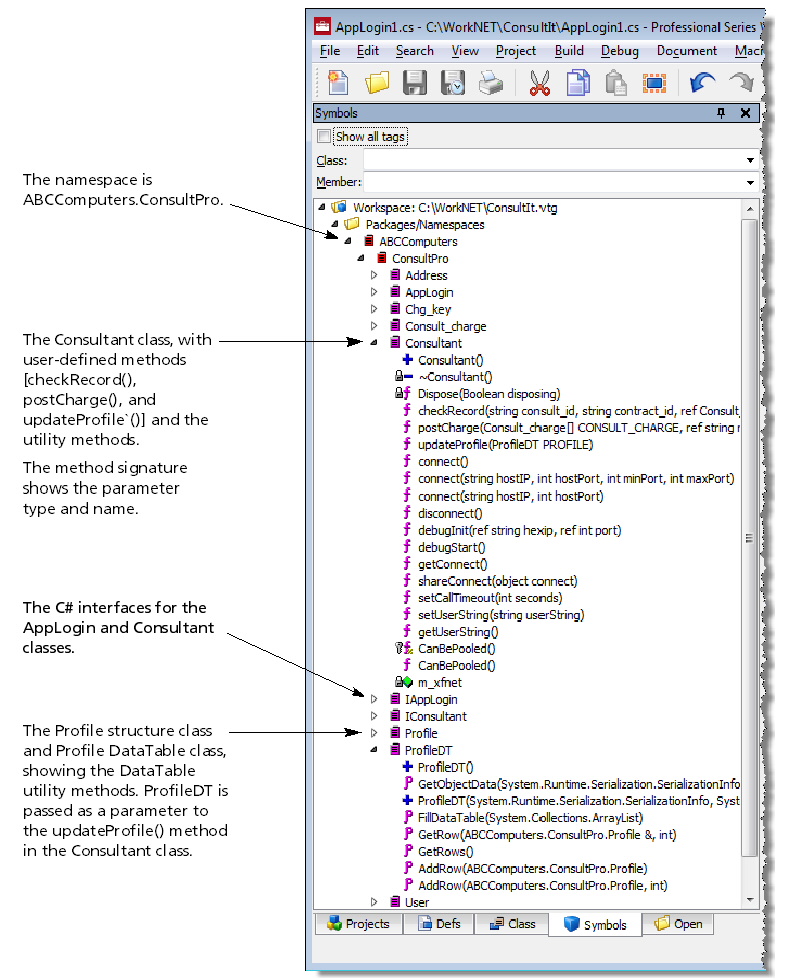Pin the Symbols panel with pushpin
Image resolution: width=792 pixels, height=980 pixels.
tap(721, 114)
